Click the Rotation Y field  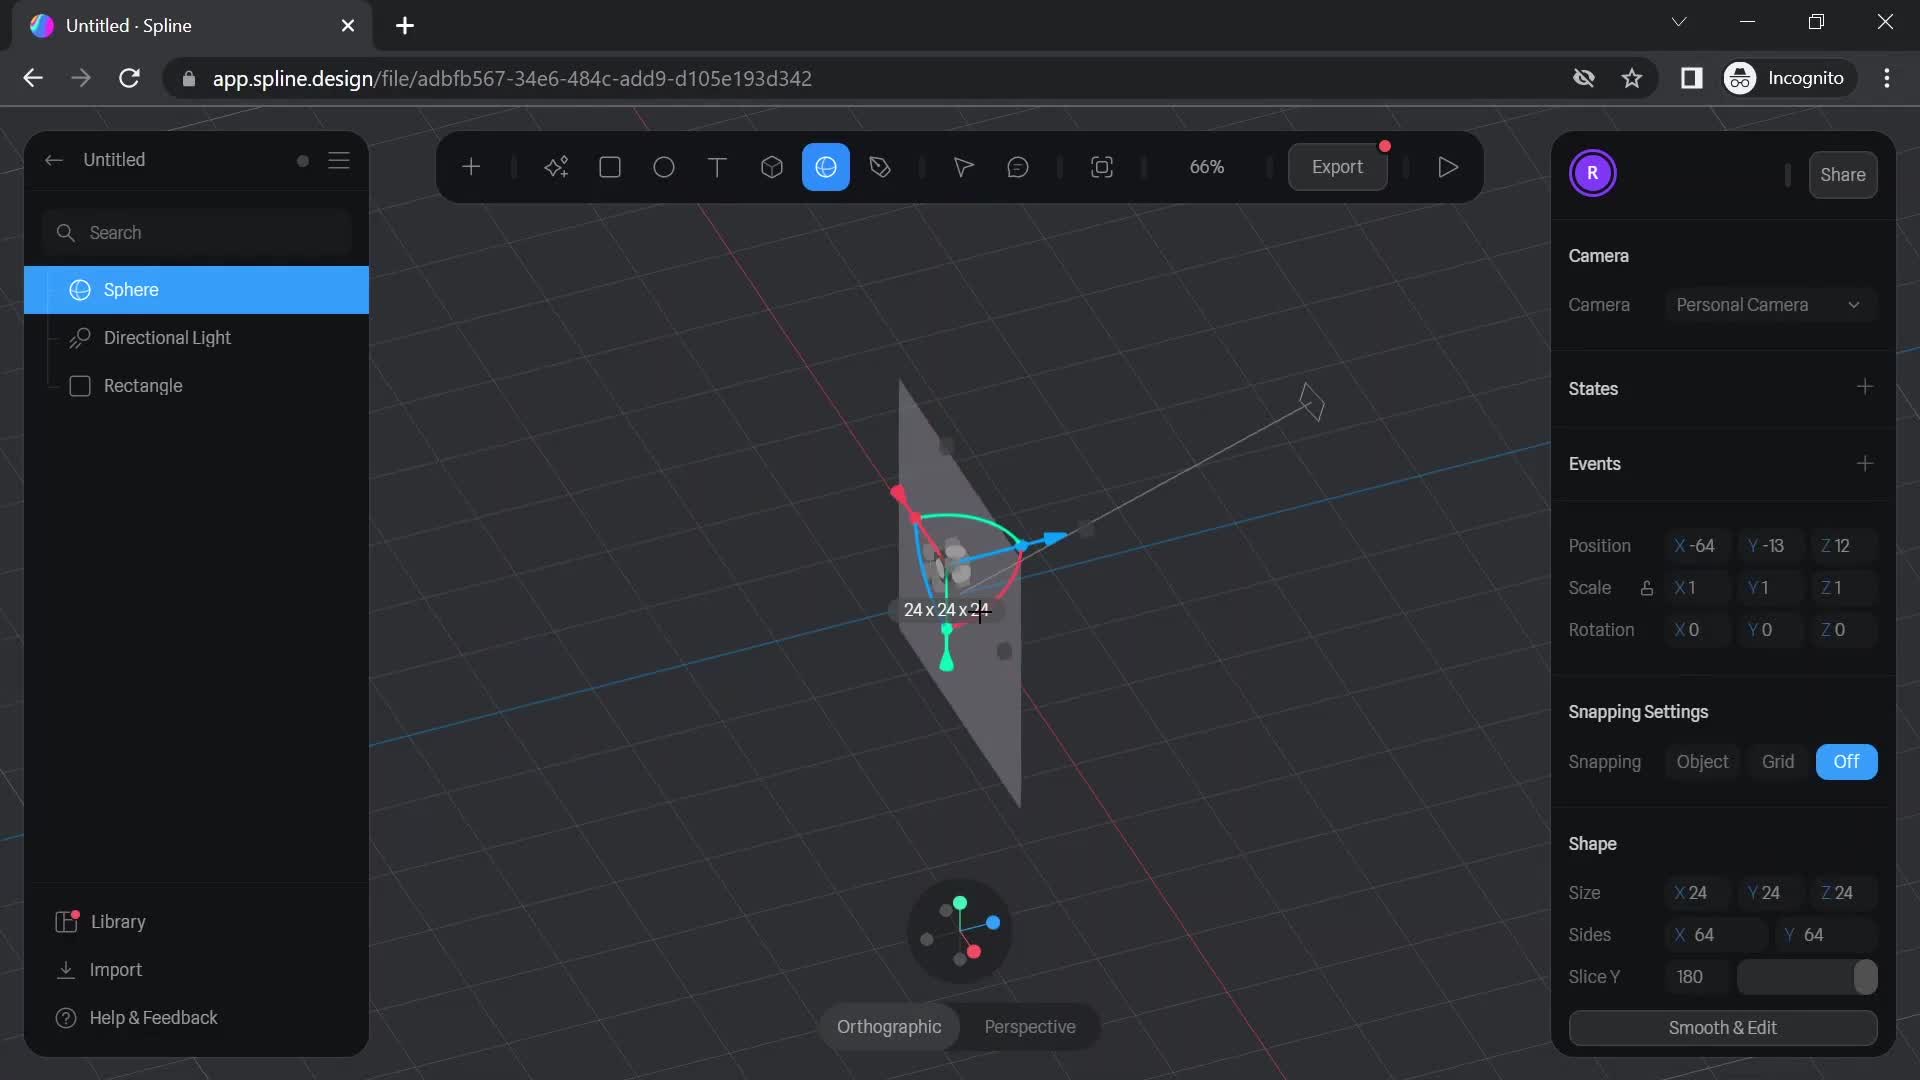(1770, 630)
